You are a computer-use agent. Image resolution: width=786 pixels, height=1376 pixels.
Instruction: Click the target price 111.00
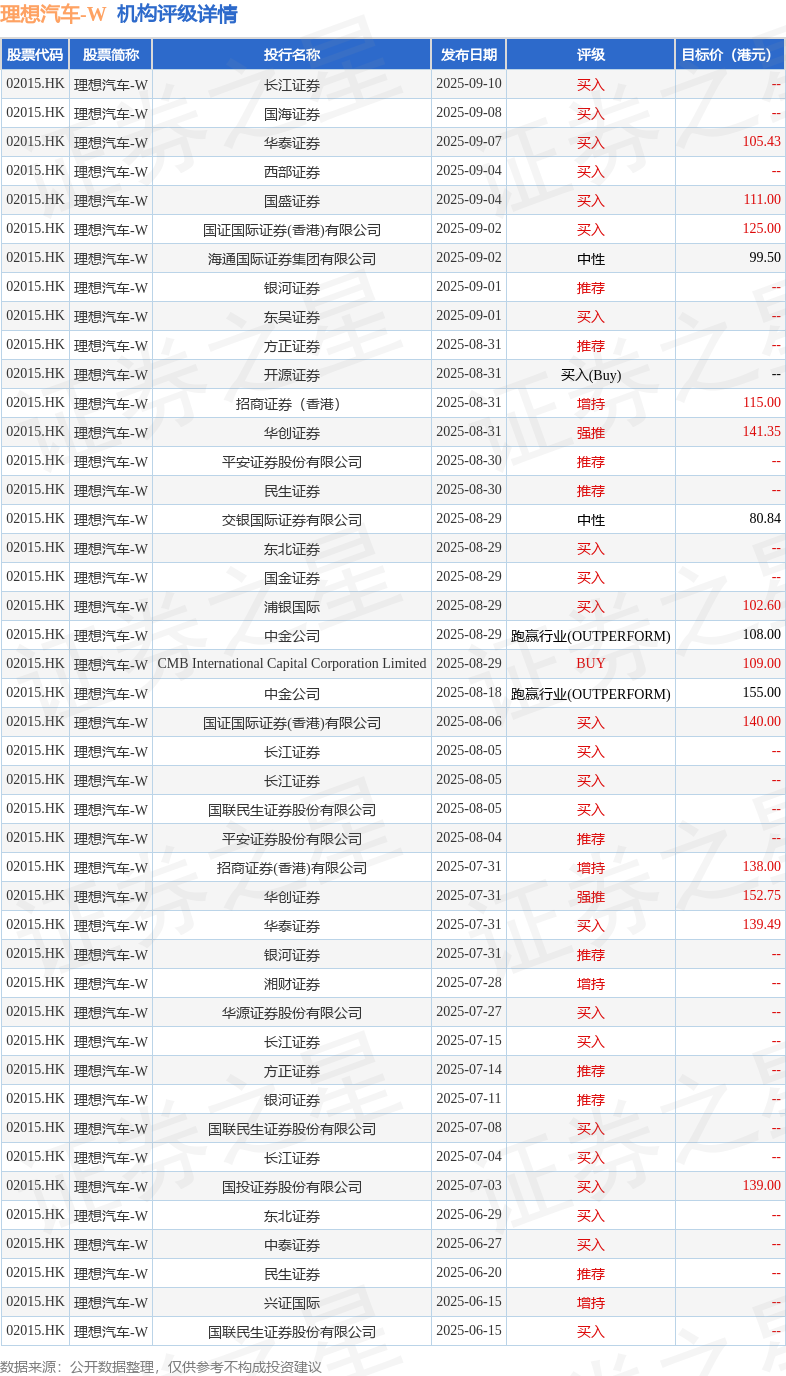click(762, 200)
